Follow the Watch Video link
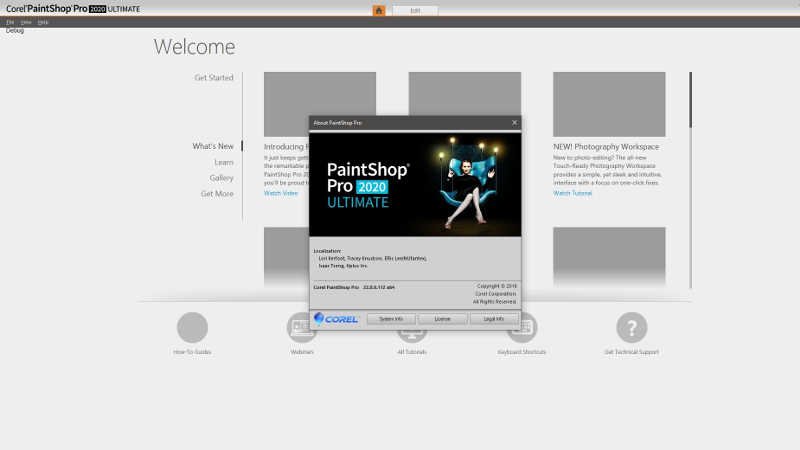The height and width of the screenshot is (450, 800). 281,193
